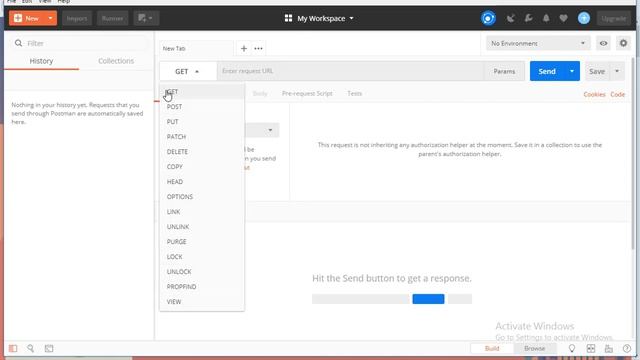
Task: Select COPY from method list
Action: tap(202, 167)
